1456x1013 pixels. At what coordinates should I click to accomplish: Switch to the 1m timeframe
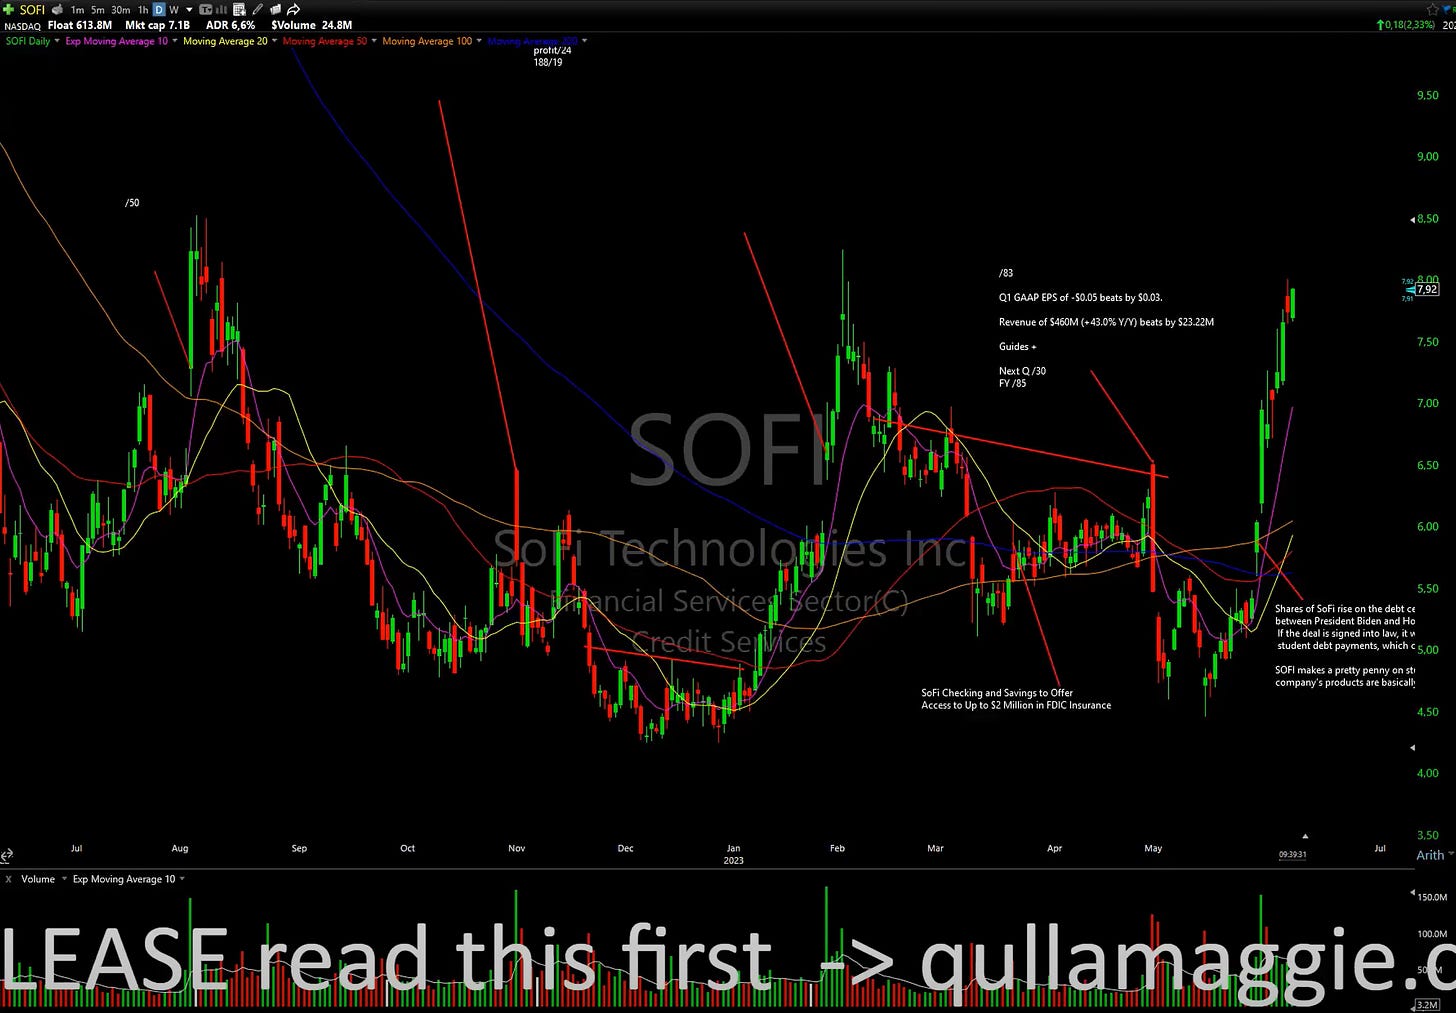[77, 10]
